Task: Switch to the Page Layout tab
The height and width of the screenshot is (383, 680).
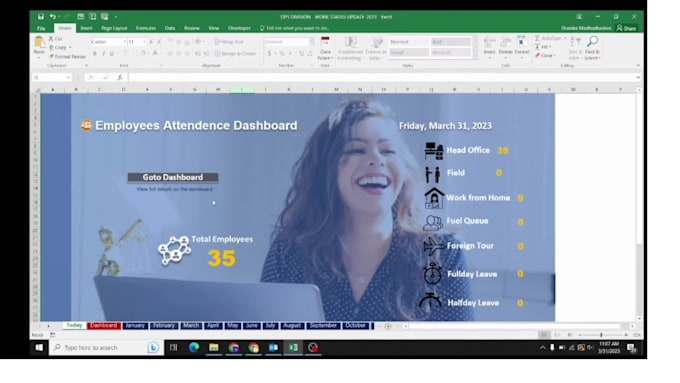Action: point(114,28)
